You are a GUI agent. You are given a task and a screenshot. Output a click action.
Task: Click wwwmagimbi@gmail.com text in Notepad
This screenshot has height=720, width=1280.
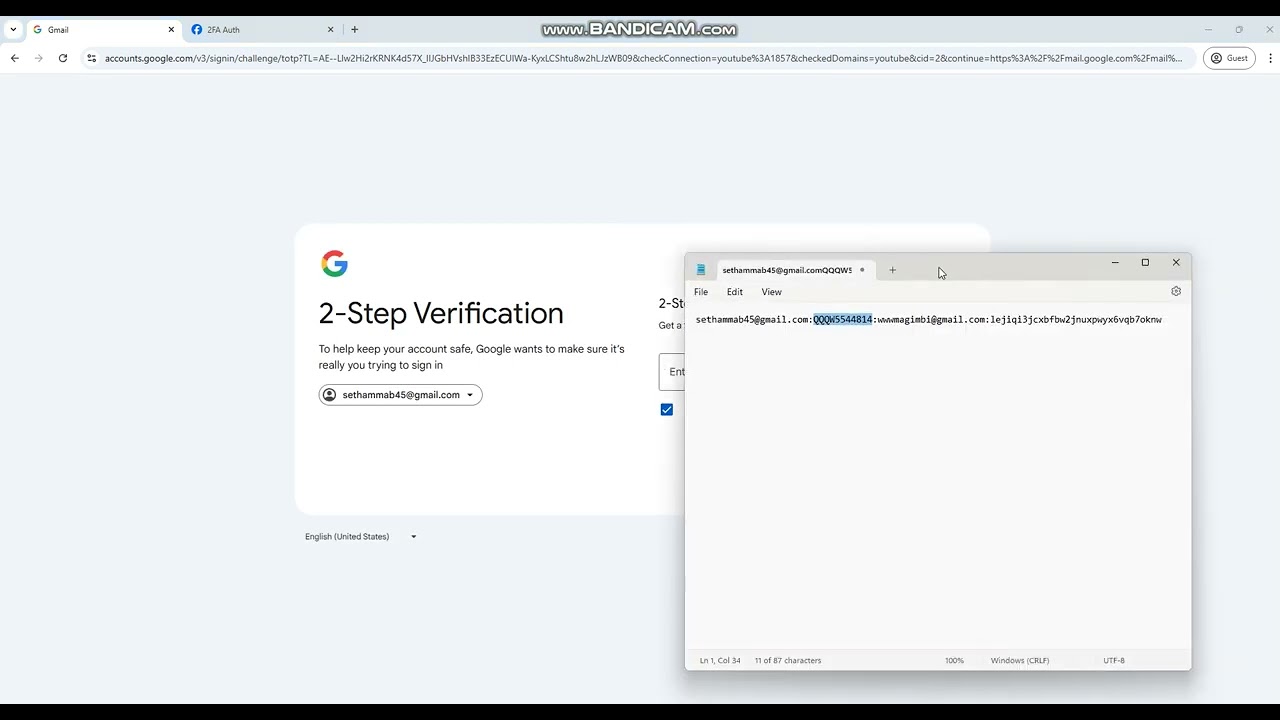click(x=932, y=320)
